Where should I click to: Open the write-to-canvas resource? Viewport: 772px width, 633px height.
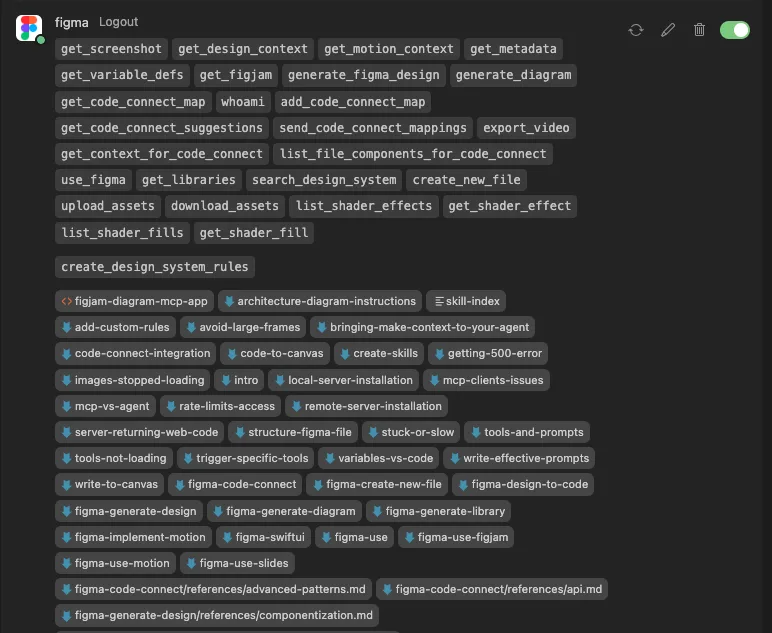pos(109,485)
